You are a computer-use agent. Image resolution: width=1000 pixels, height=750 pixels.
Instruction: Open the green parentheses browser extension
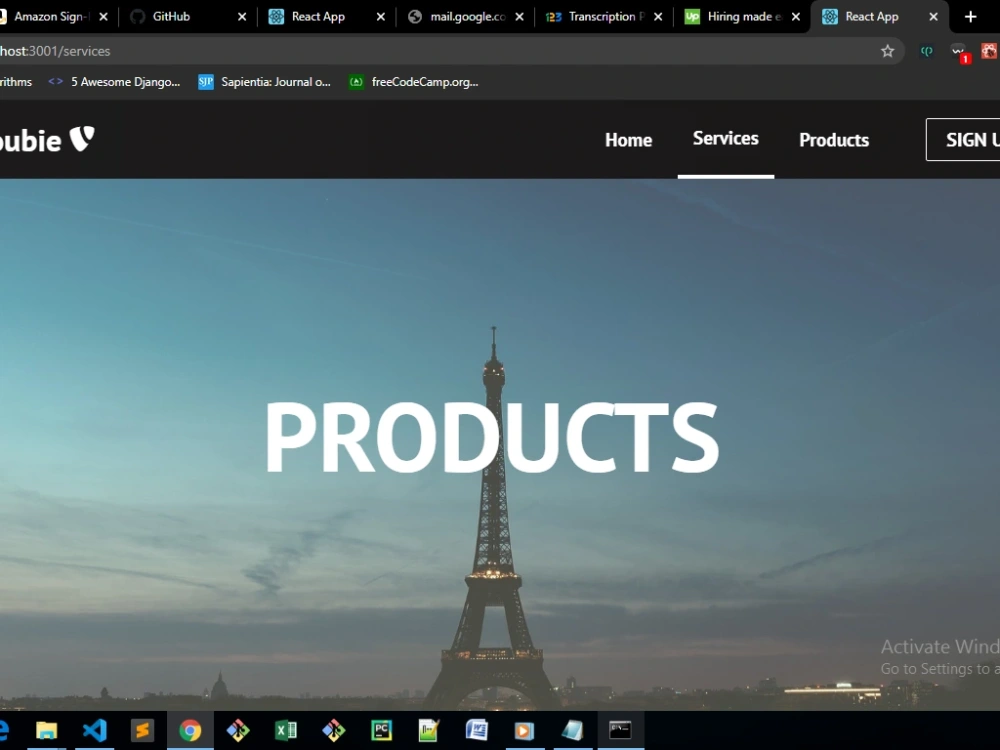927,51
